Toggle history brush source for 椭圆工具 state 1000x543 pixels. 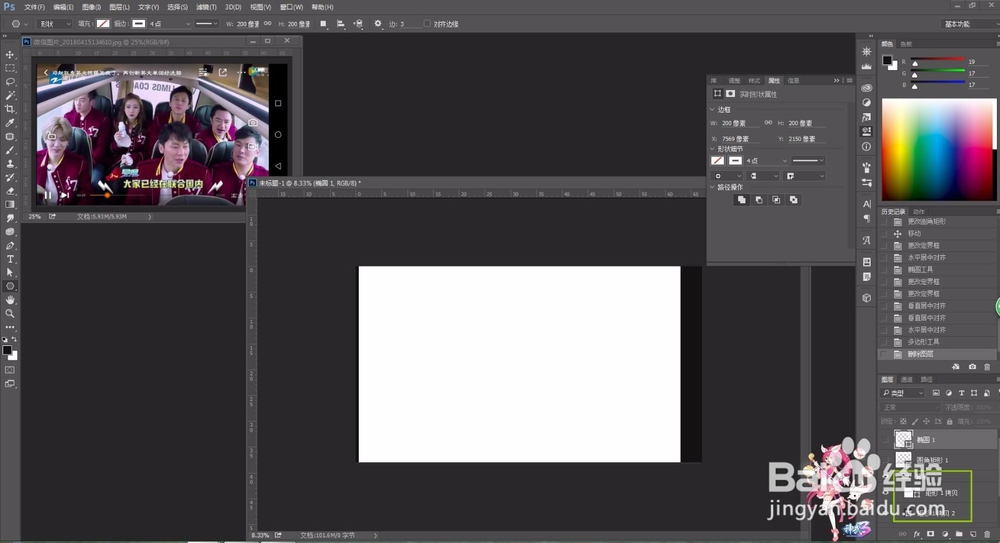pos(883,269)
